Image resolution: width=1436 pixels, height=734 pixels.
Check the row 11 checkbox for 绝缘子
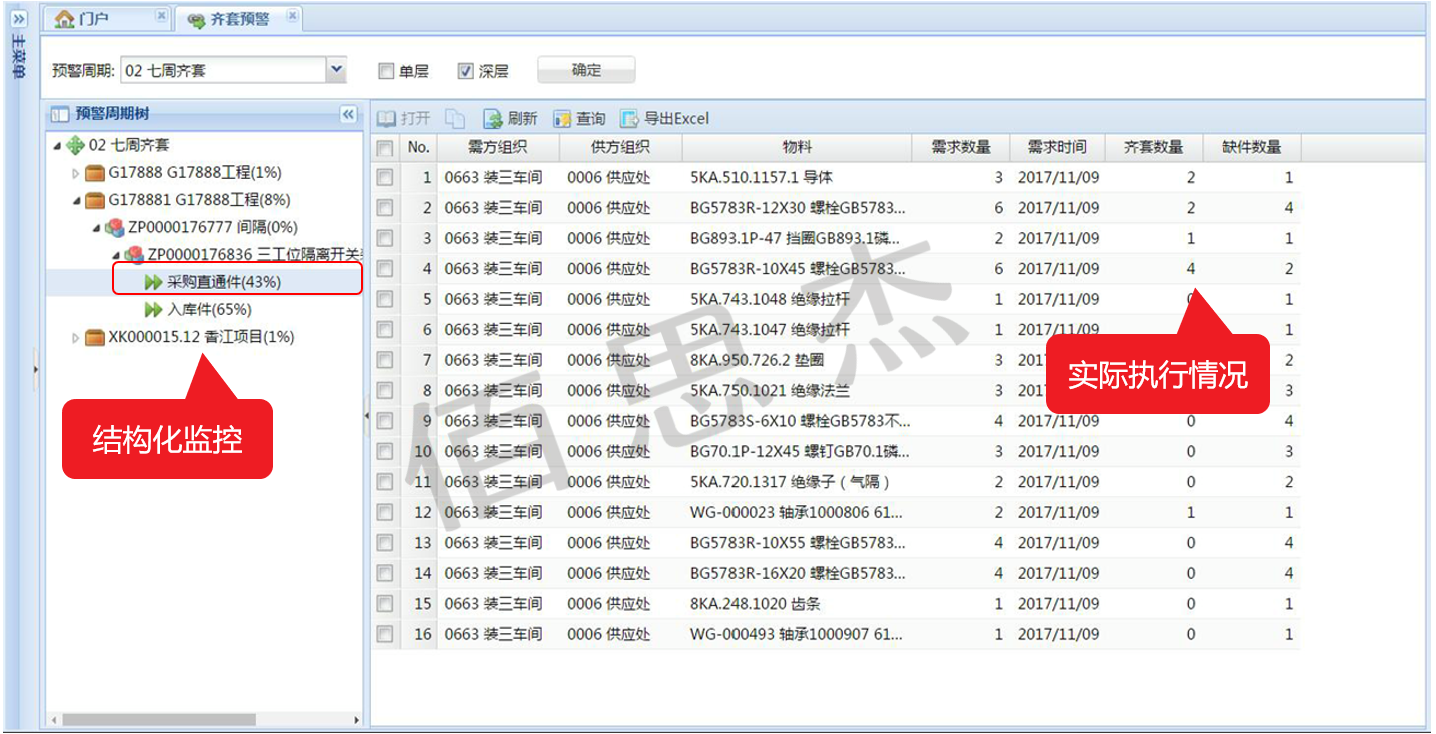(x=384, y=482)
